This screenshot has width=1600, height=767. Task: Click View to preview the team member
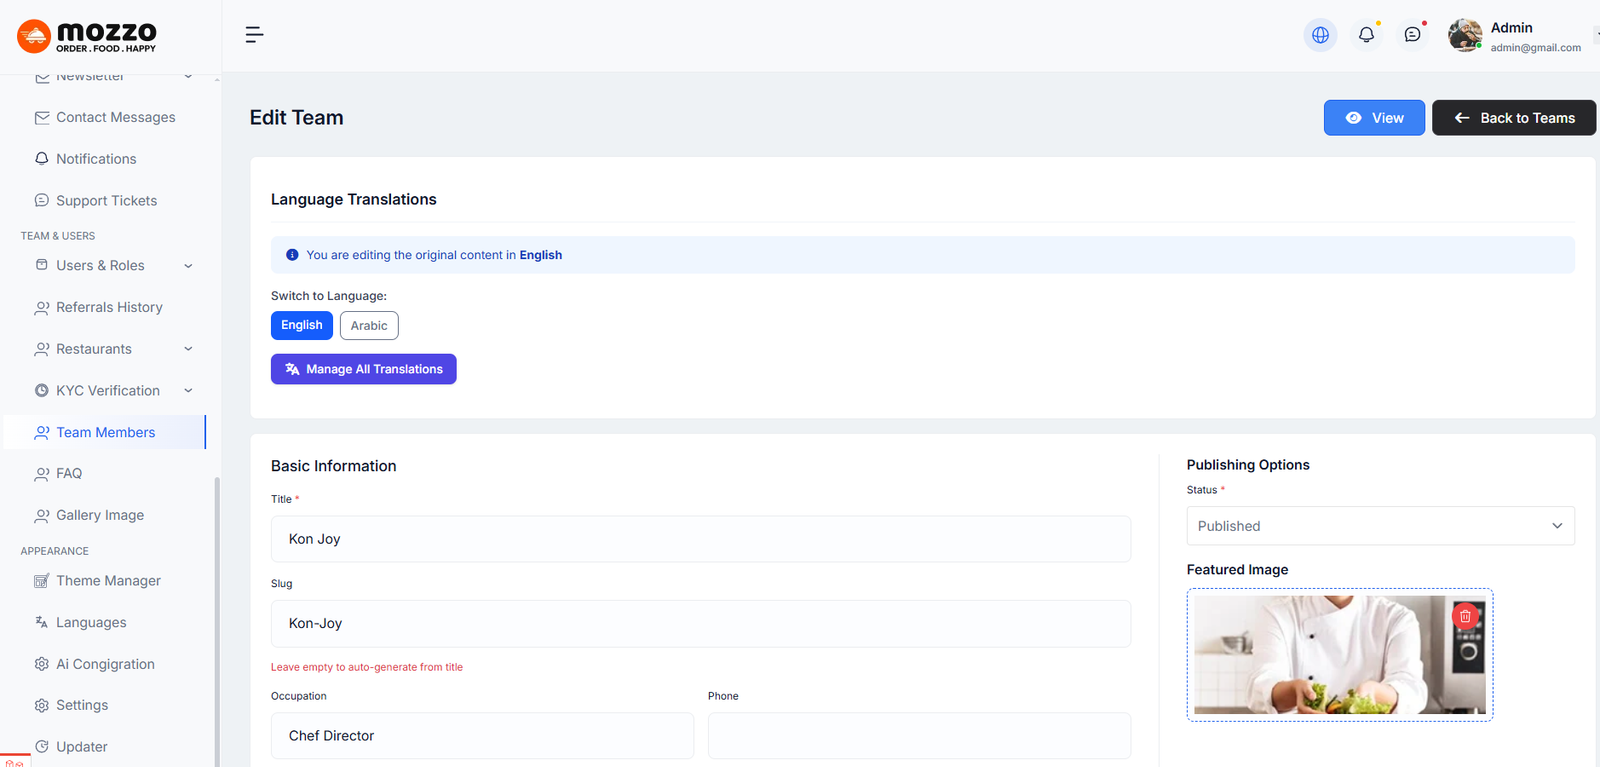tap(1374, 118)
